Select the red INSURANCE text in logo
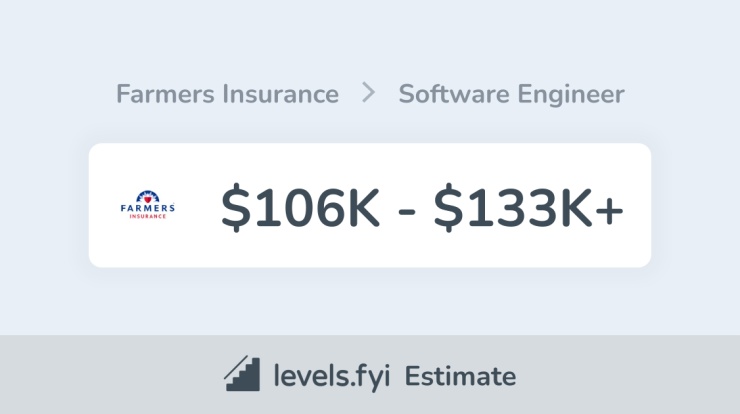The width and height of the screenshot is (740, 414). [x=148, y=216]
